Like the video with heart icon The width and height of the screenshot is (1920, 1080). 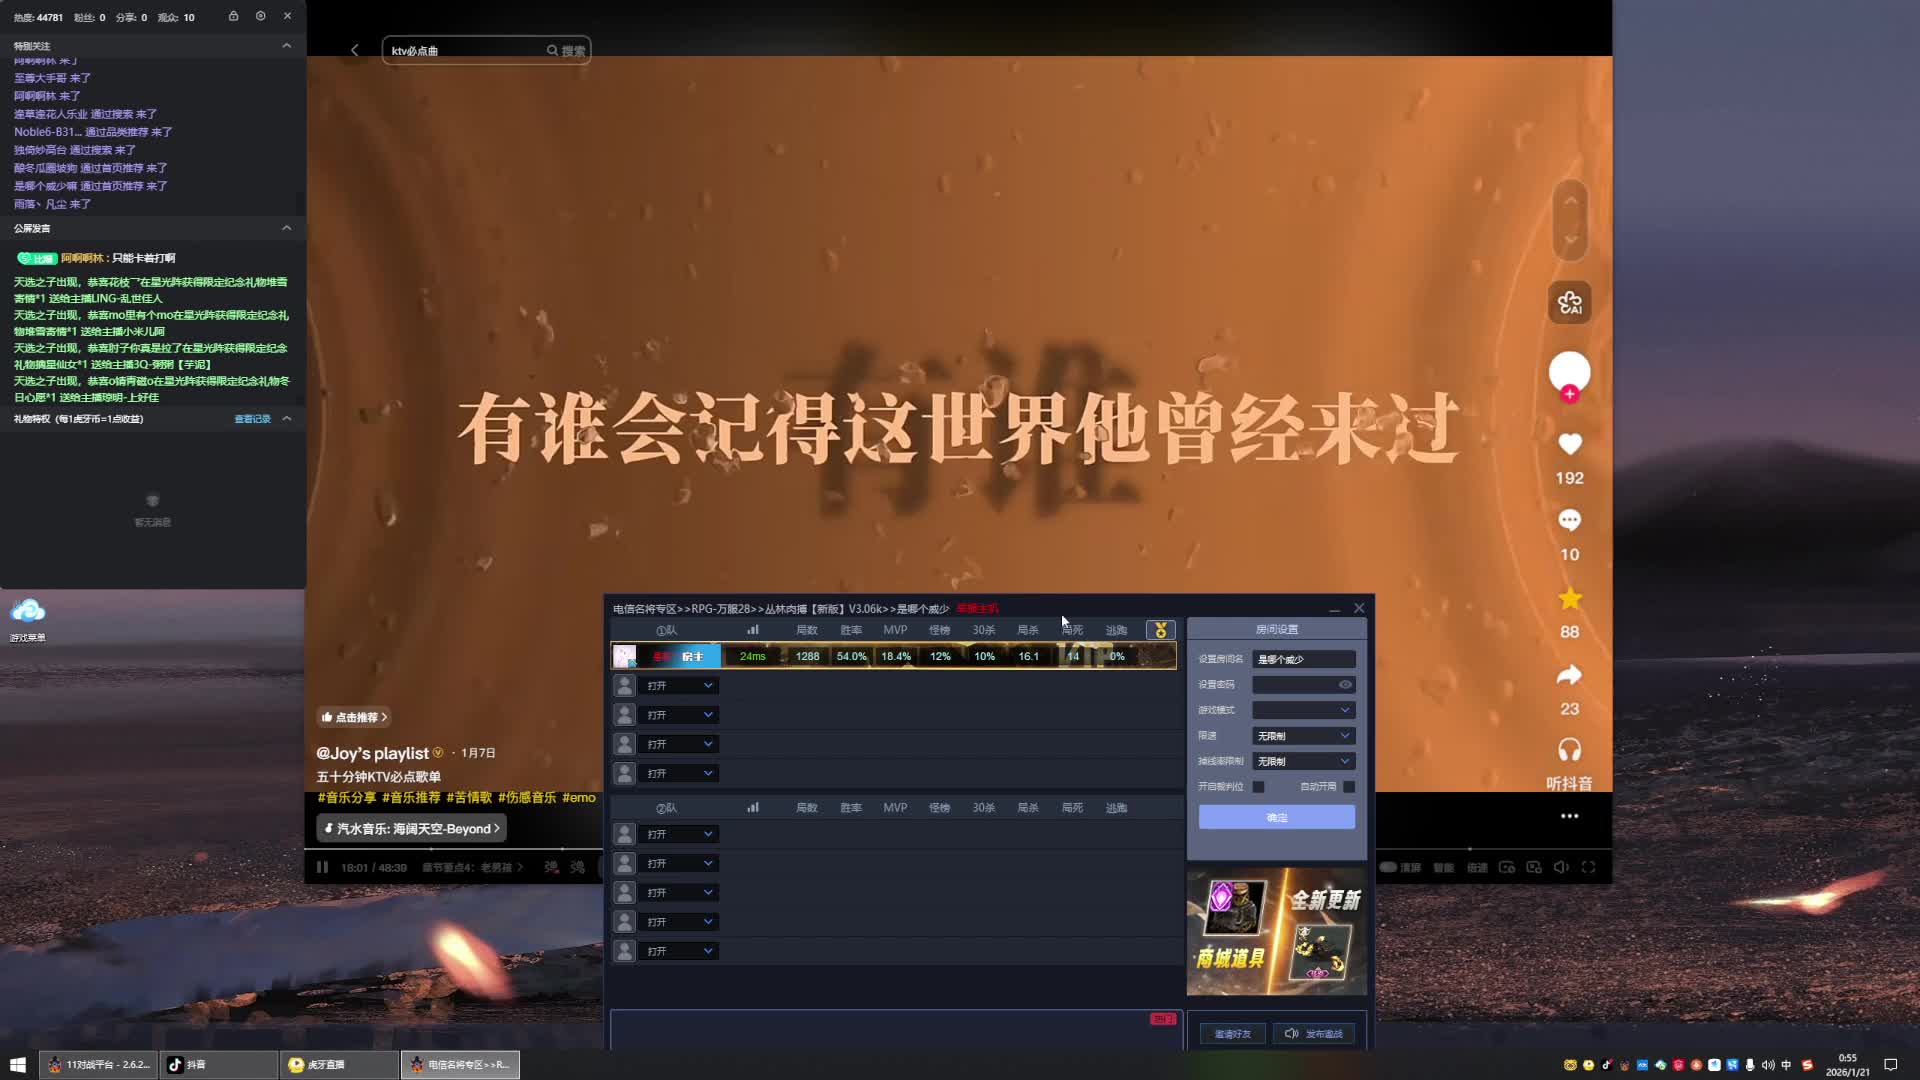1569,444
